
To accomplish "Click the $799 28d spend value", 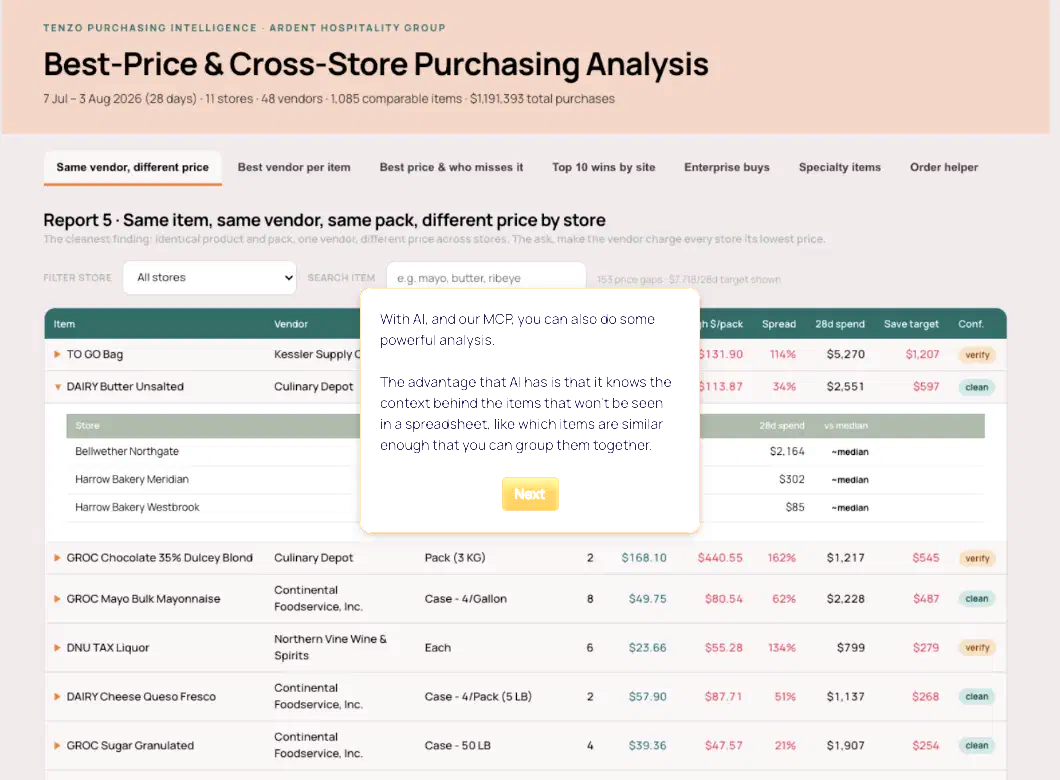I will pos(850,648).
